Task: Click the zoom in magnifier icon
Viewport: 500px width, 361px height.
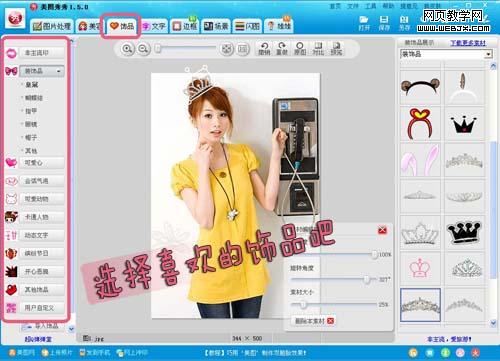Action: click(x=127, y=49)
